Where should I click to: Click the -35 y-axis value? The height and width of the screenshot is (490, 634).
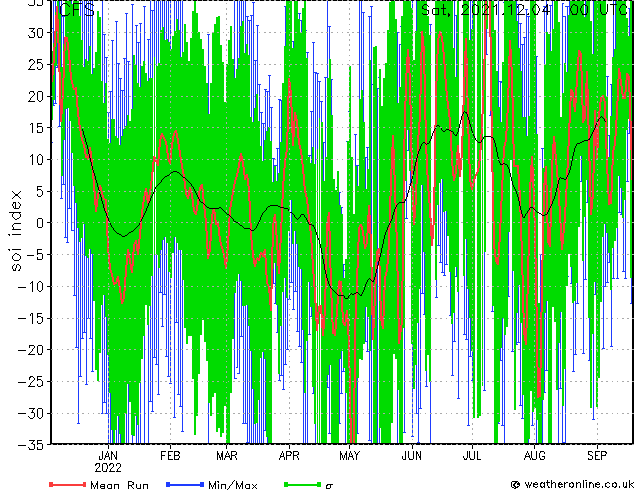31,445
